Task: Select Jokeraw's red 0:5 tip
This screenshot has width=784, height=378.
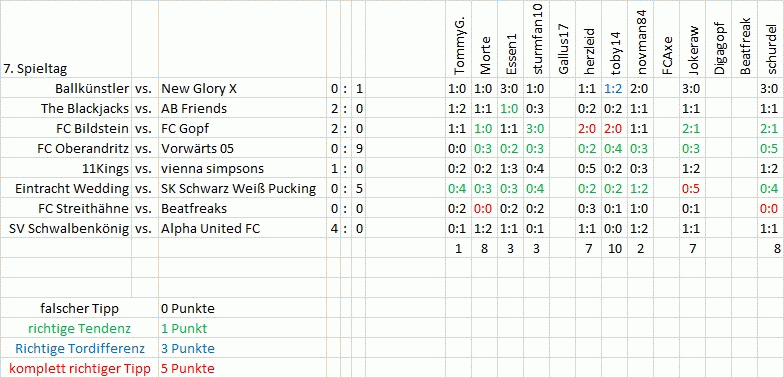Action: tap(692, 189)
